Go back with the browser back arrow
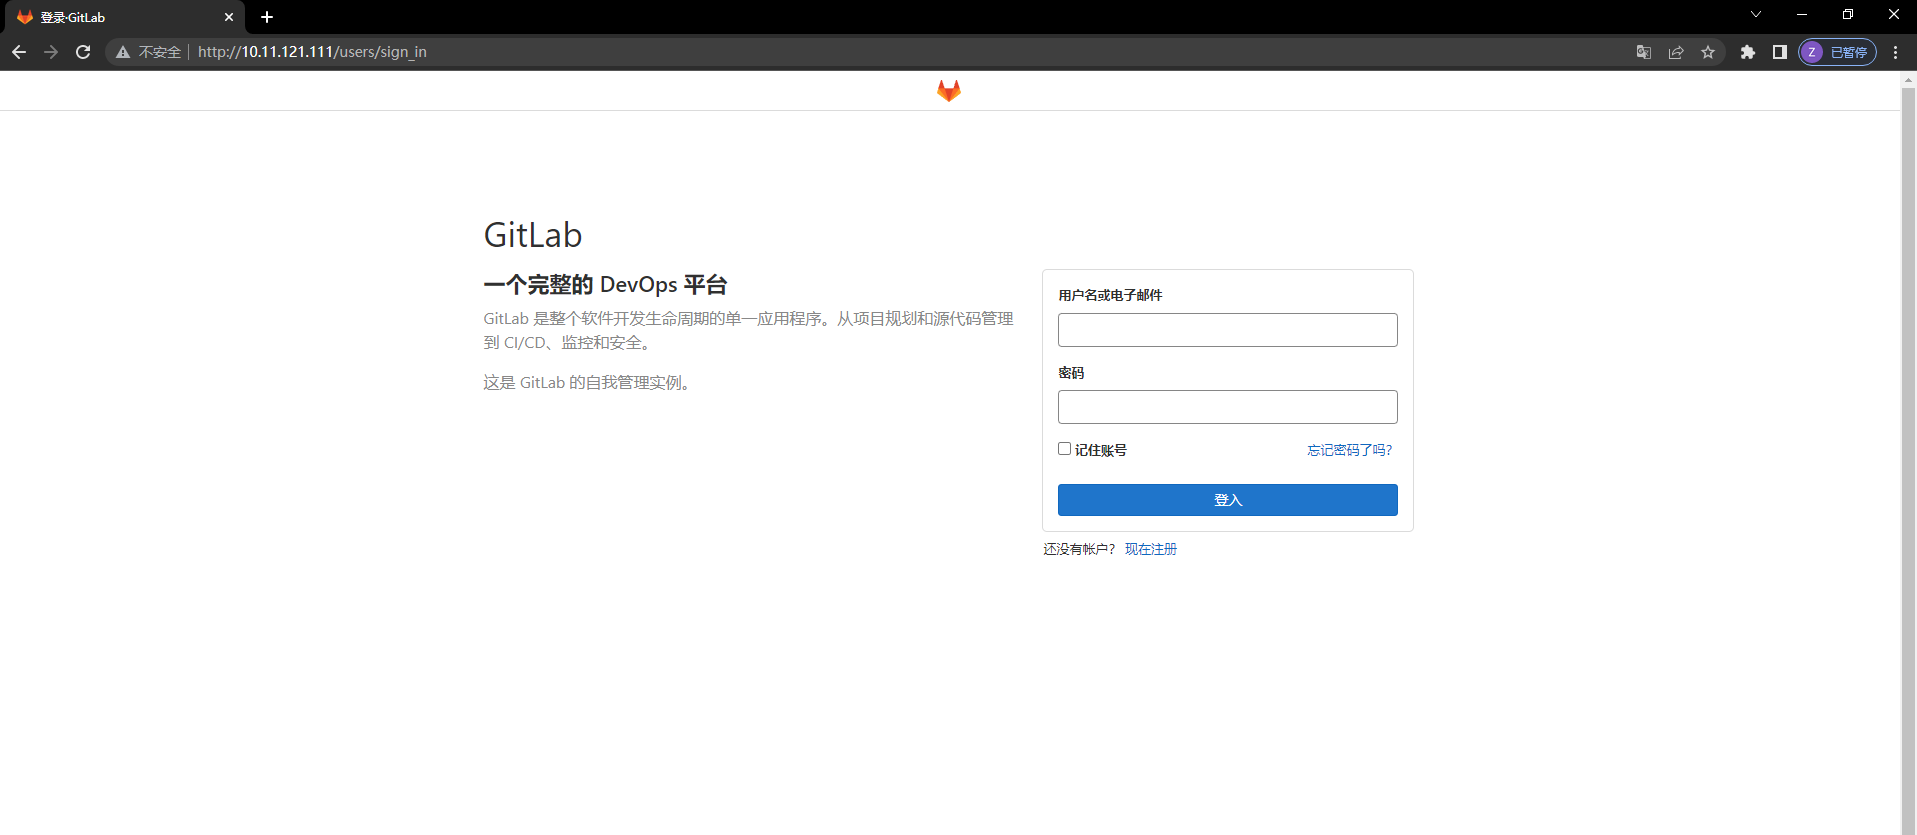The height and width of the screenshot is (835, 1917). click(19, 52)
